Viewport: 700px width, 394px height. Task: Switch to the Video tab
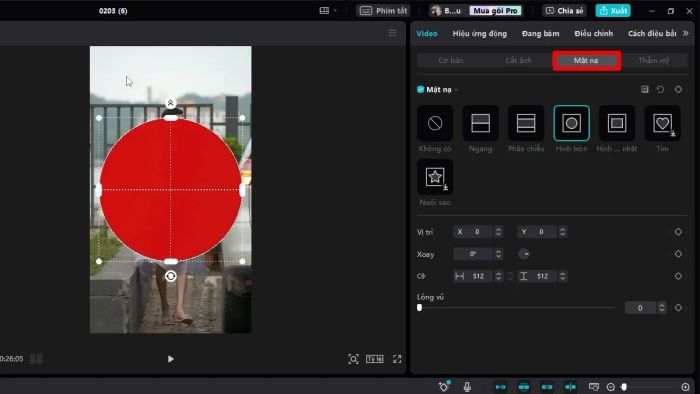(x=427, y=33)
